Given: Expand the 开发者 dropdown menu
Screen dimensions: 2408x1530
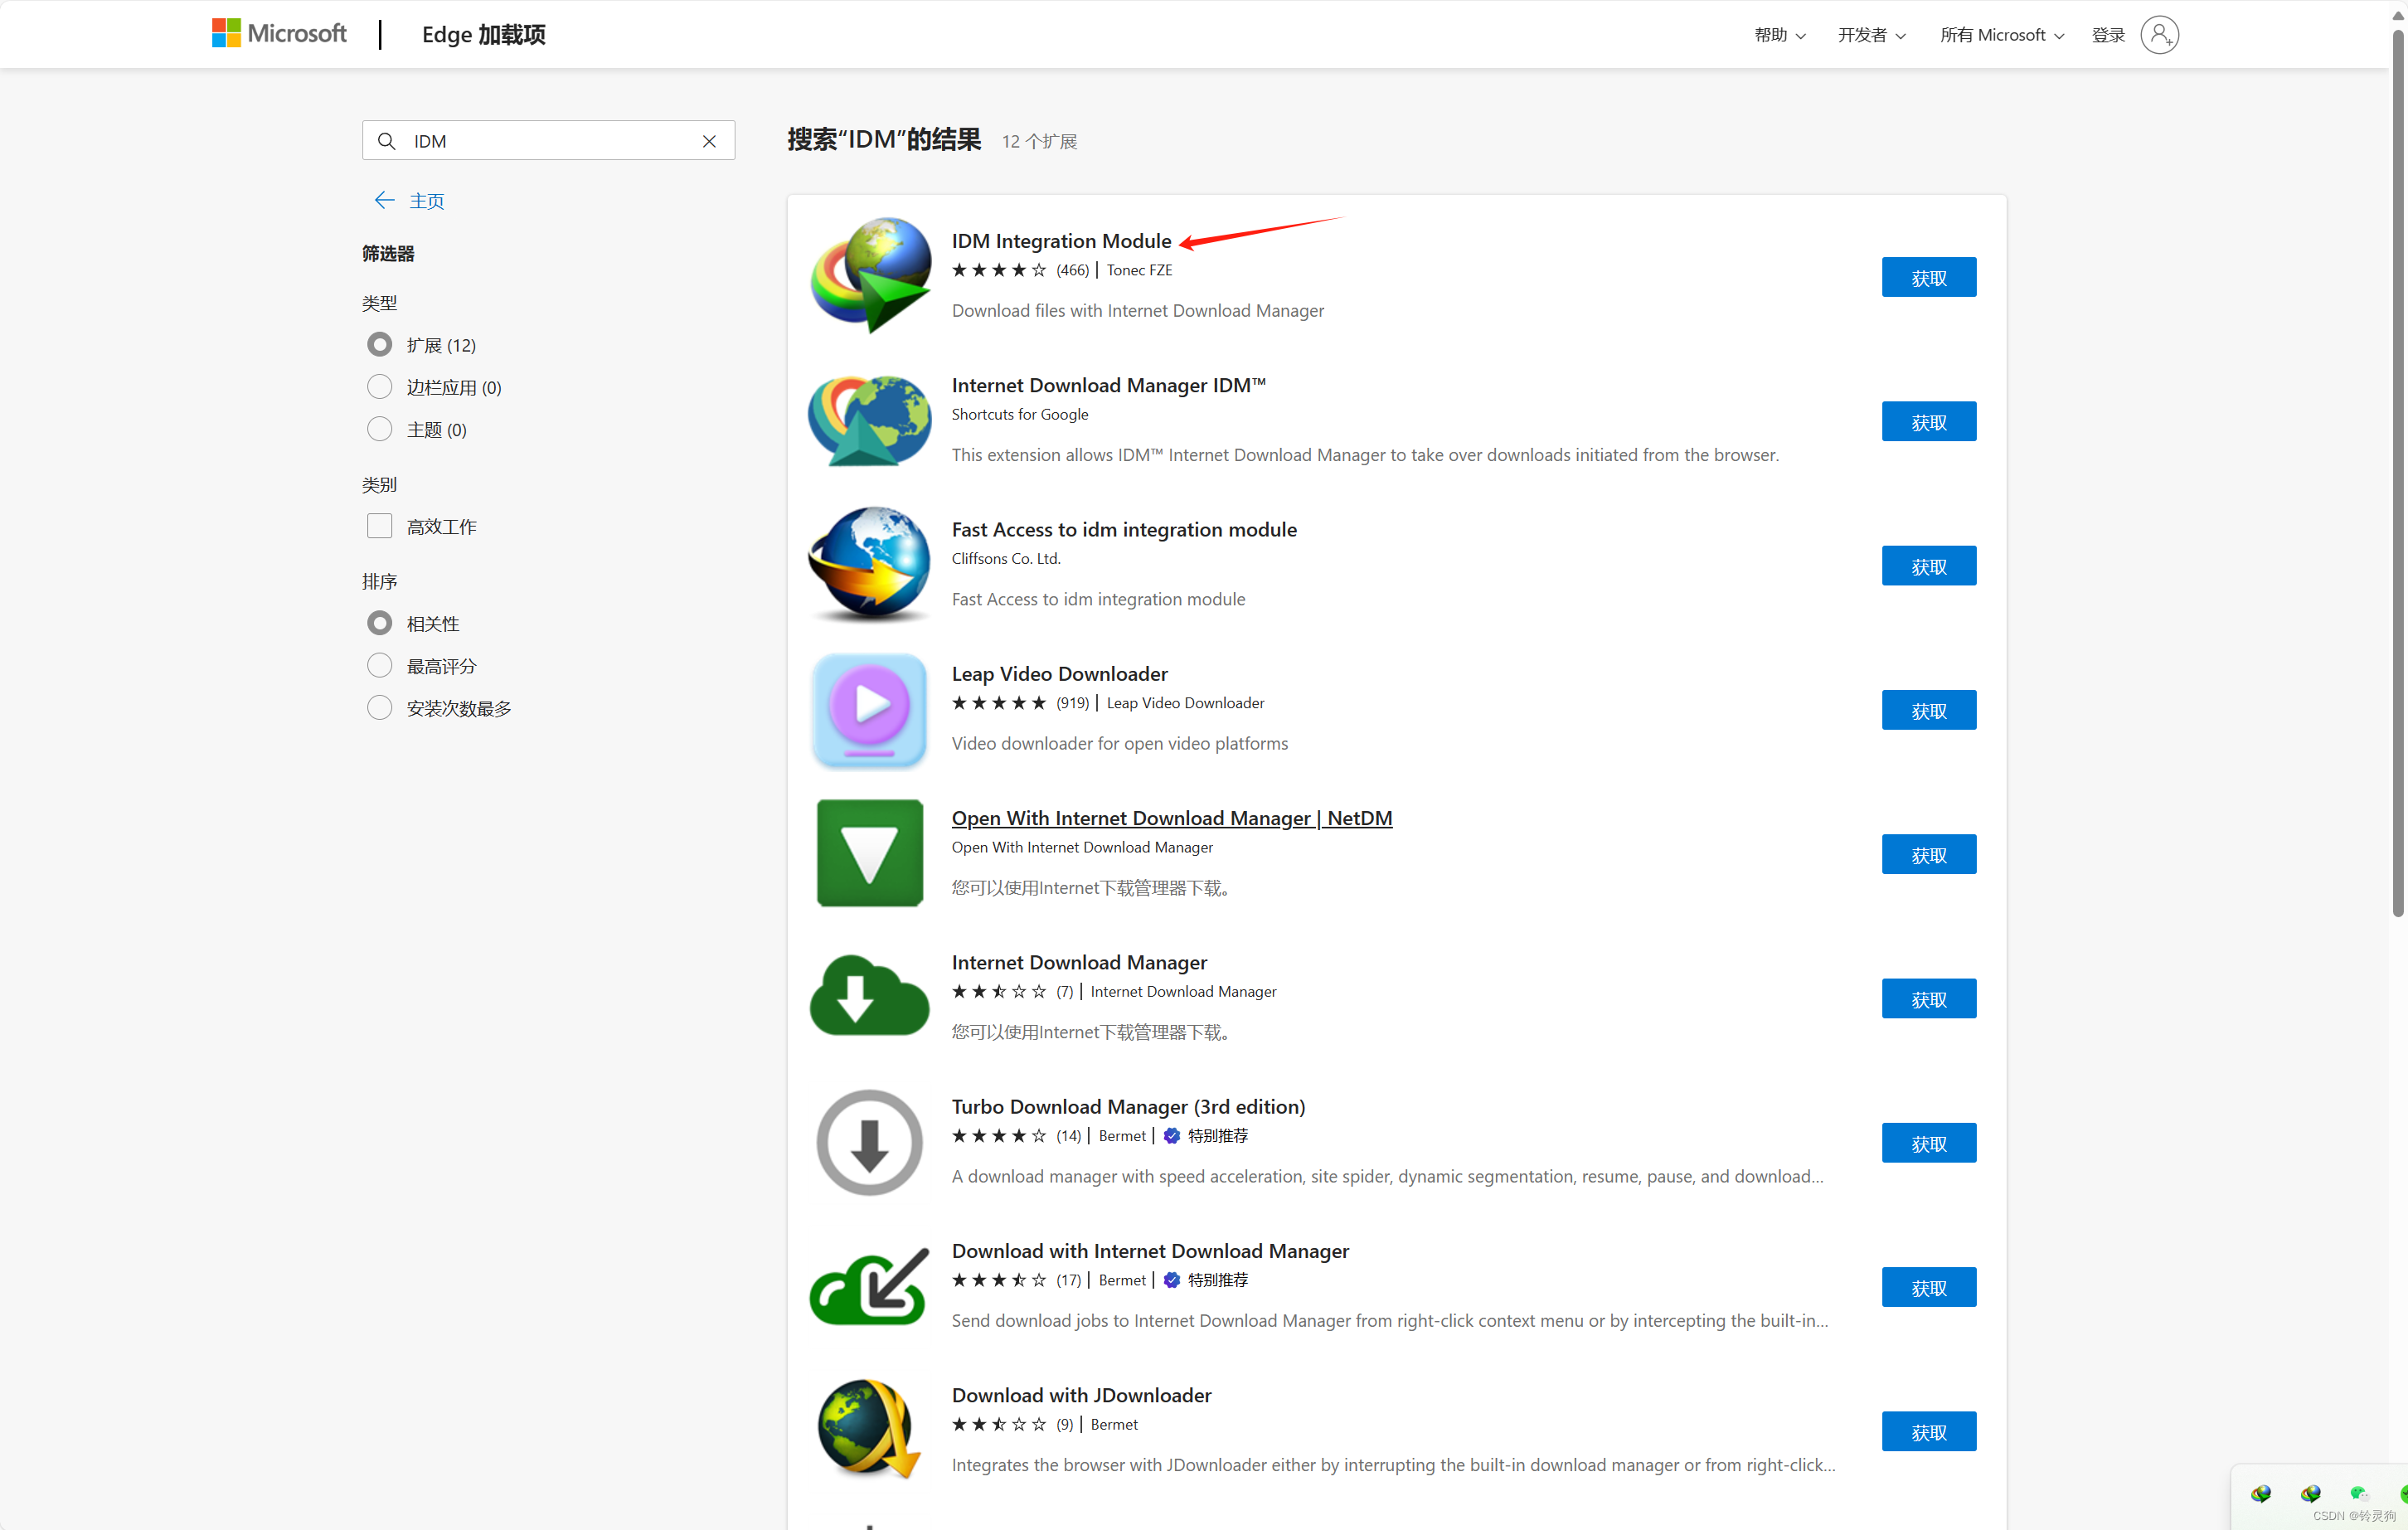Looking at the screenshot, I should (1871, 35).
